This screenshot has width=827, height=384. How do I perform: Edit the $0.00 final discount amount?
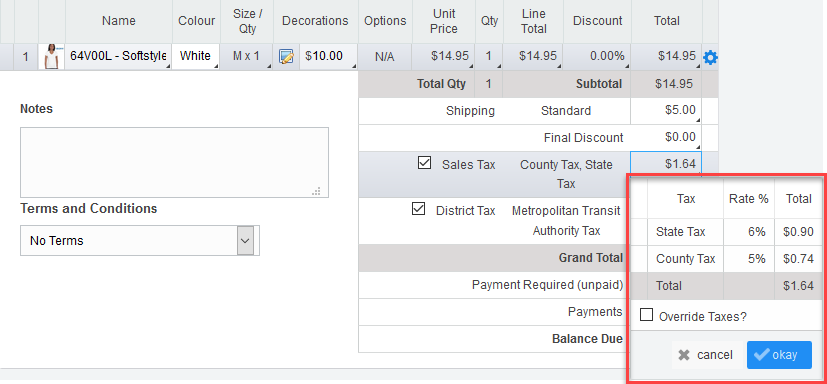pos(666,138)
